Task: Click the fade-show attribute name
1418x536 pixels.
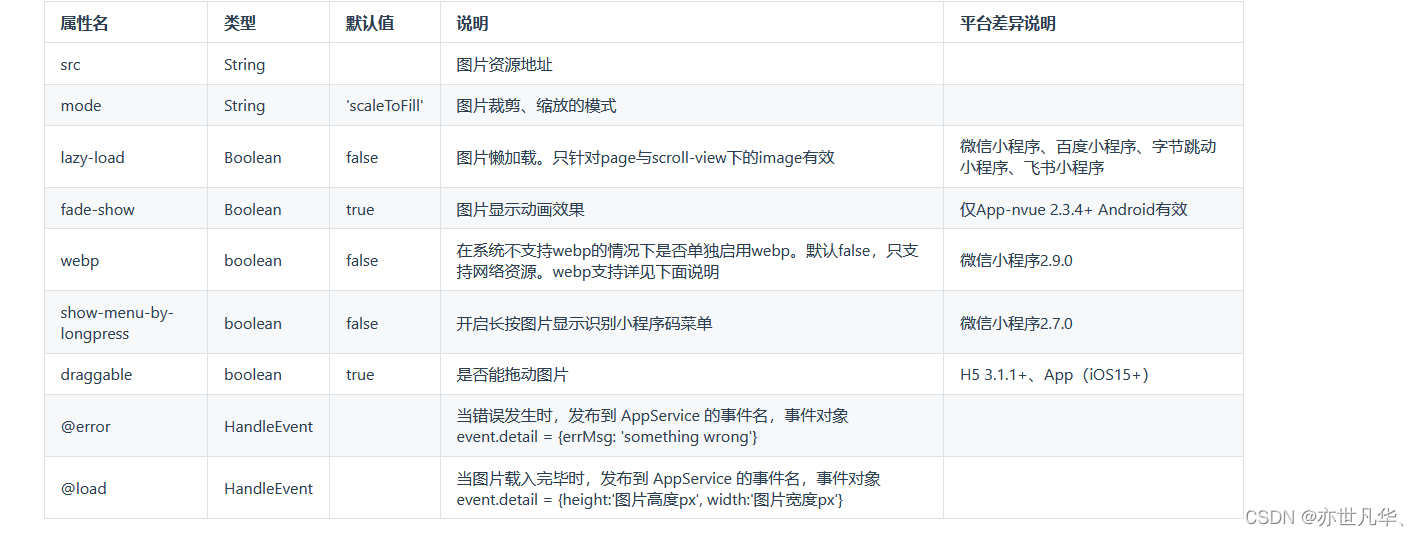Action: tap(97, 210)
